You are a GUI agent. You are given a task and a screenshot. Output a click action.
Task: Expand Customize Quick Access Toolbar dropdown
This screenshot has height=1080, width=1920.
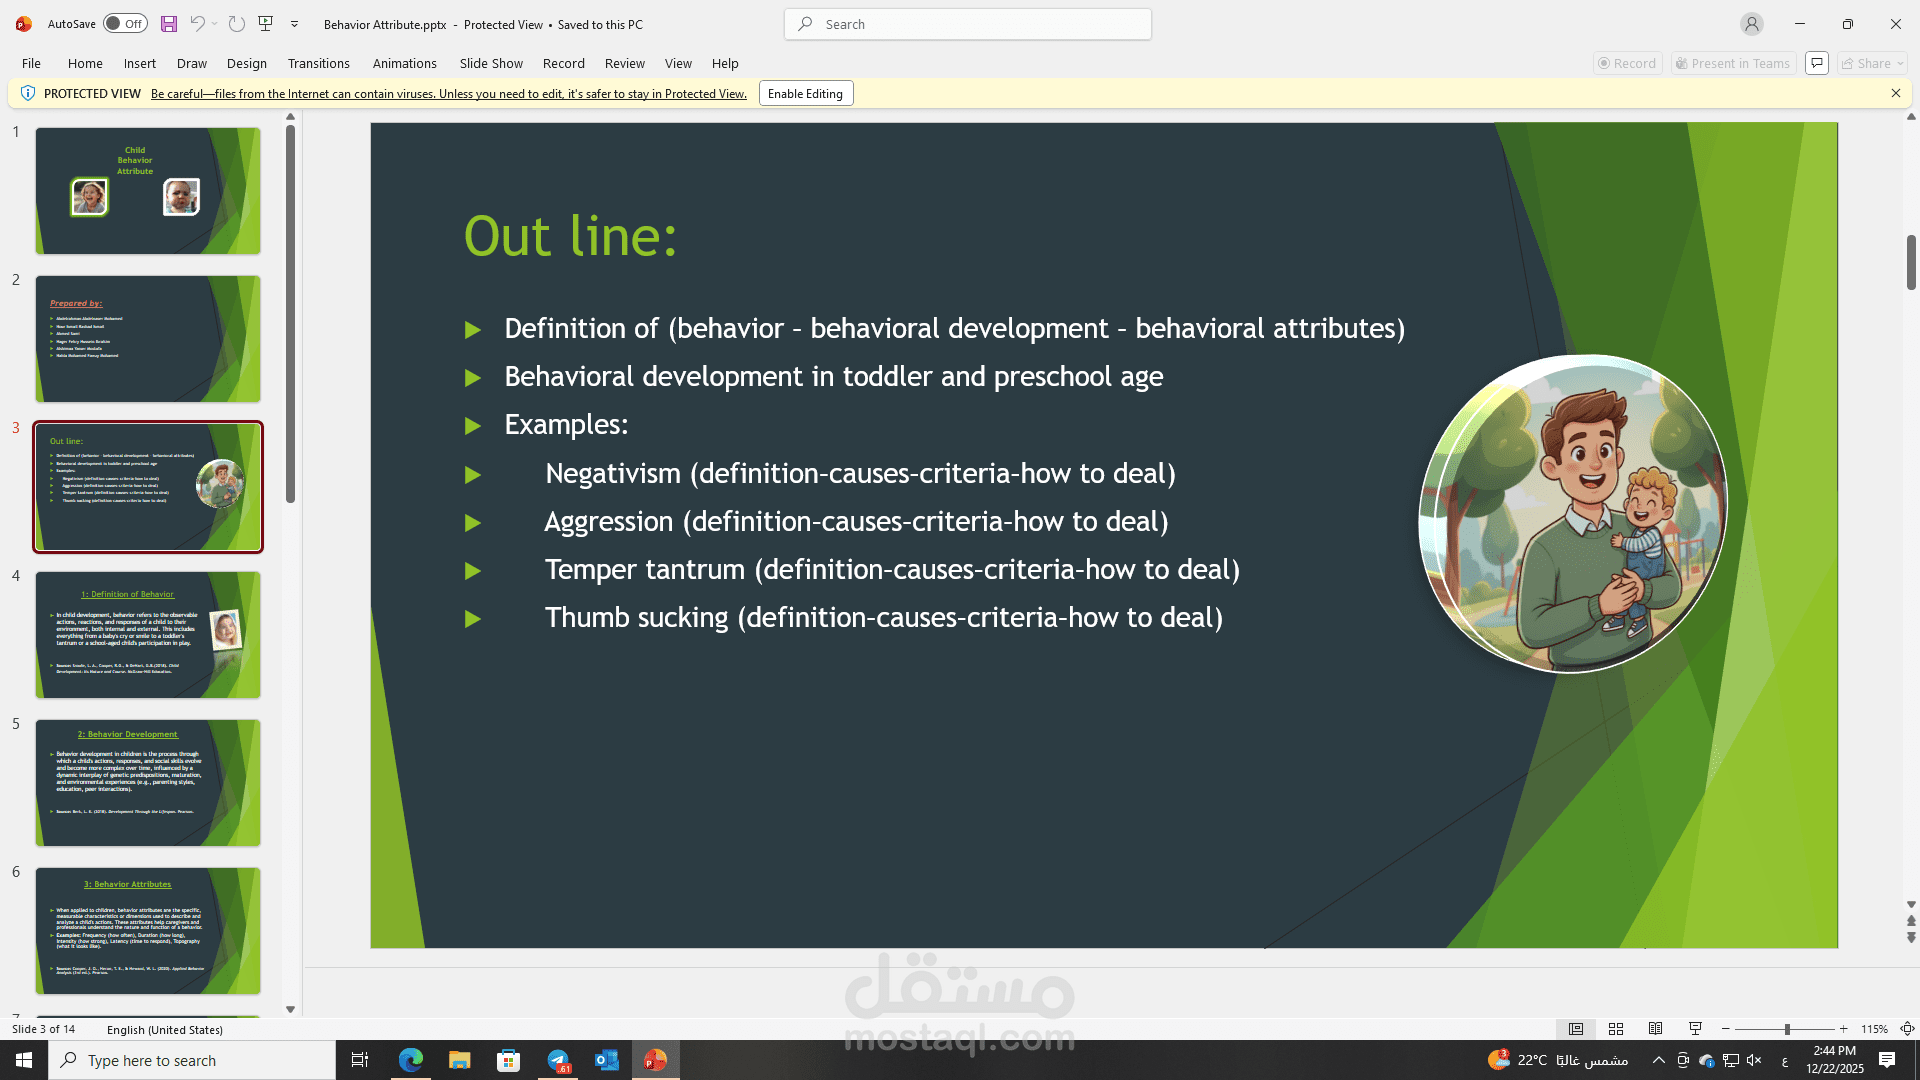pos(295,24)
